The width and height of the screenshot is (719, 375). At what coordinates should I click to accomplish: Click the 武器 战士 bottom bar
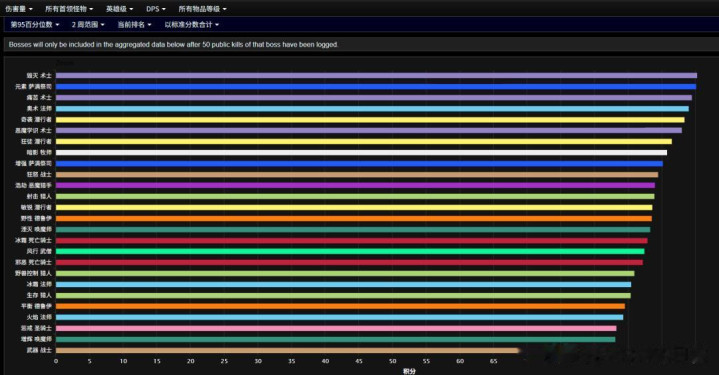(287, 350)
